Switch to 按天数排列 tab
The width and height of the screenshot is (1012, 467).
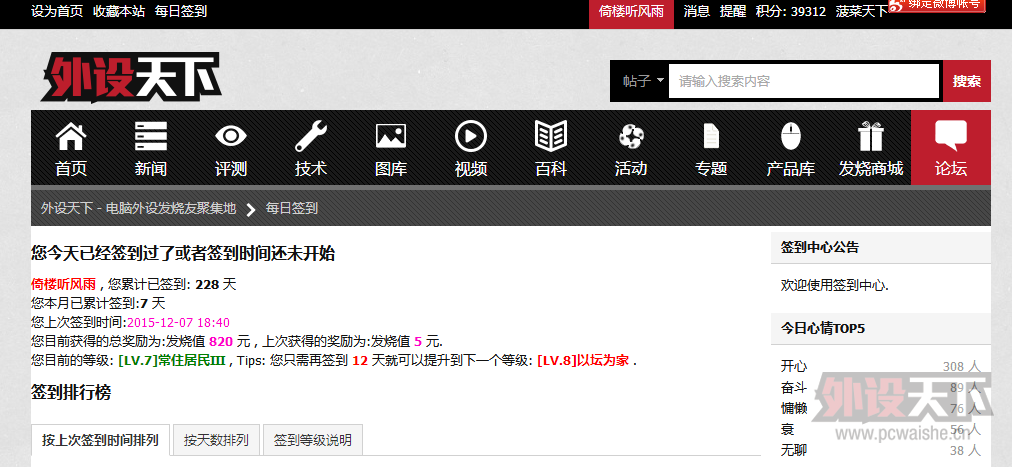216,440
